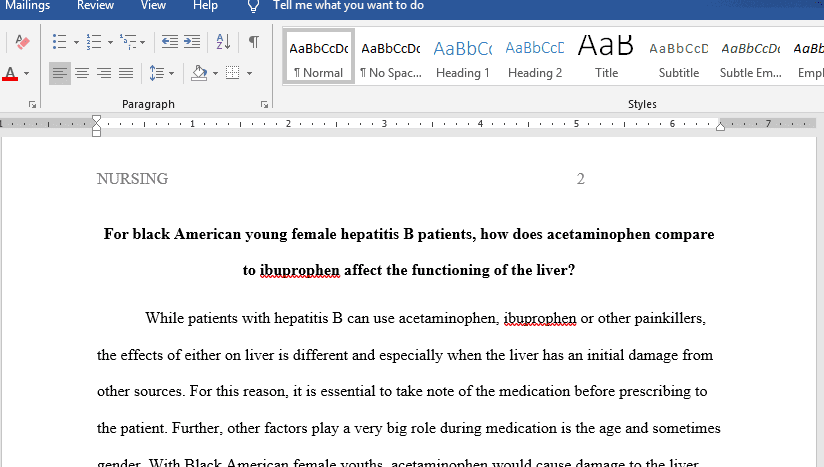
Task: Decrease the paragraph indent
Action: click(169, 42)
